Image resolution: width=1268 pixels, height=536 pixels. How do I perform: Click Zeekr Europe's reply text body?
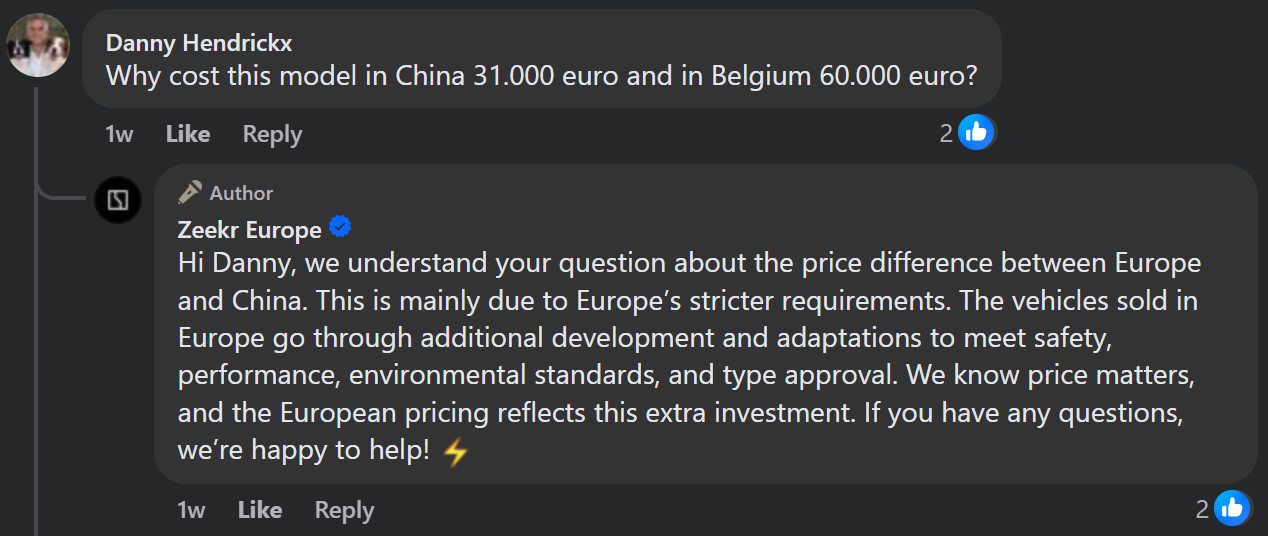coord(690,356)
